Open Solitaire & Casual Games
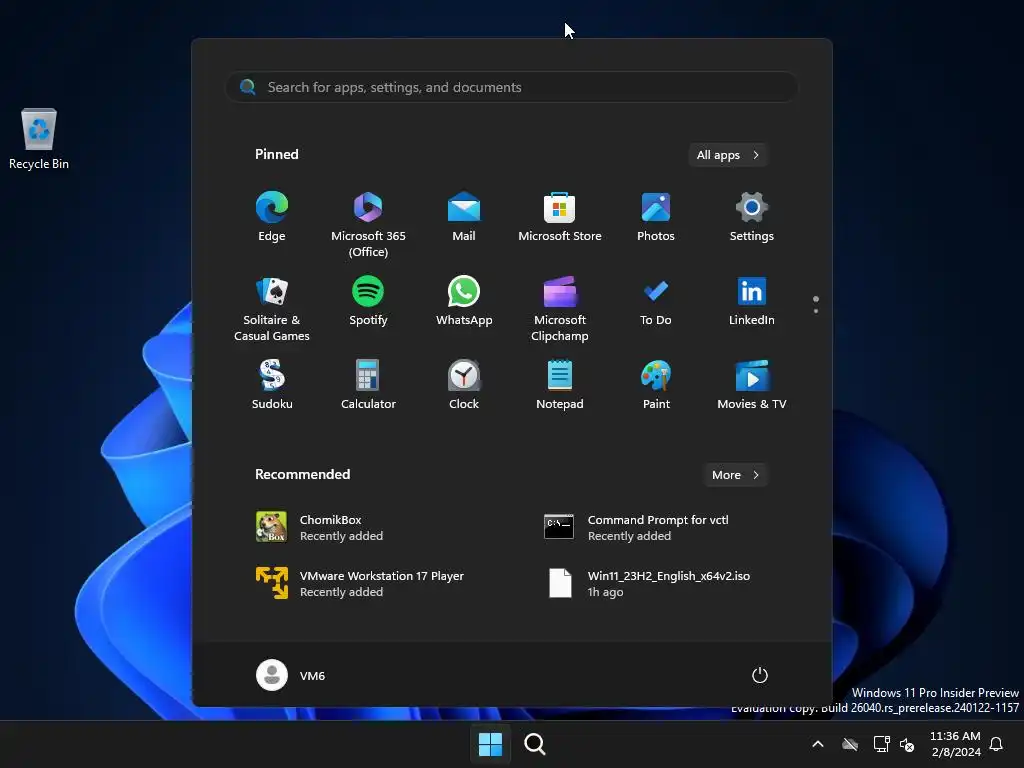The height and width of the screenshot is (768, 1024). click(x=272, y=308)
